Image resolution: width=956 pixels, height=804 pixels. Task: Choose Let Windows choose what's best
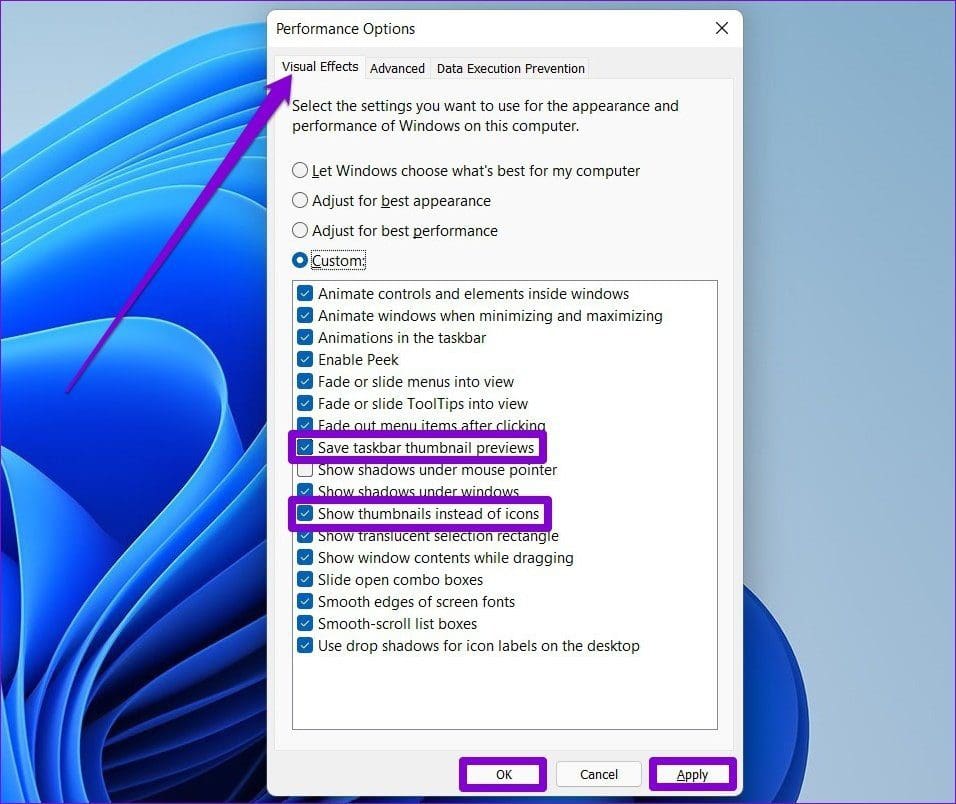(x=299, y=171)
